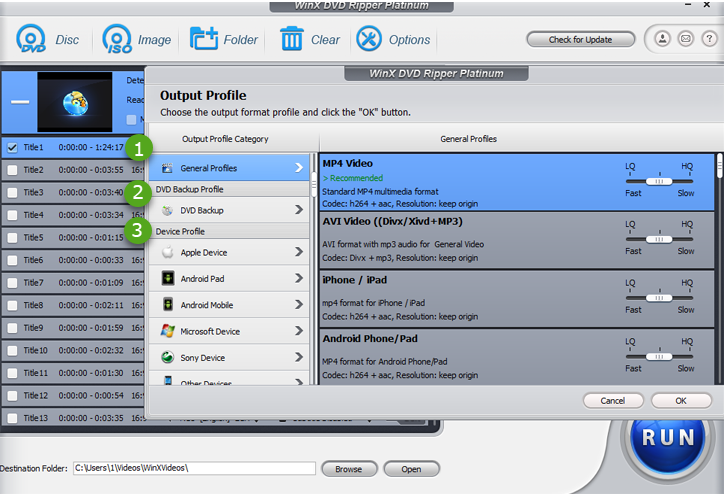Screen dimensions: 724x496
Task: Check the Title12 checkbox
Action: pyautogui.click(x=12, y=396)
